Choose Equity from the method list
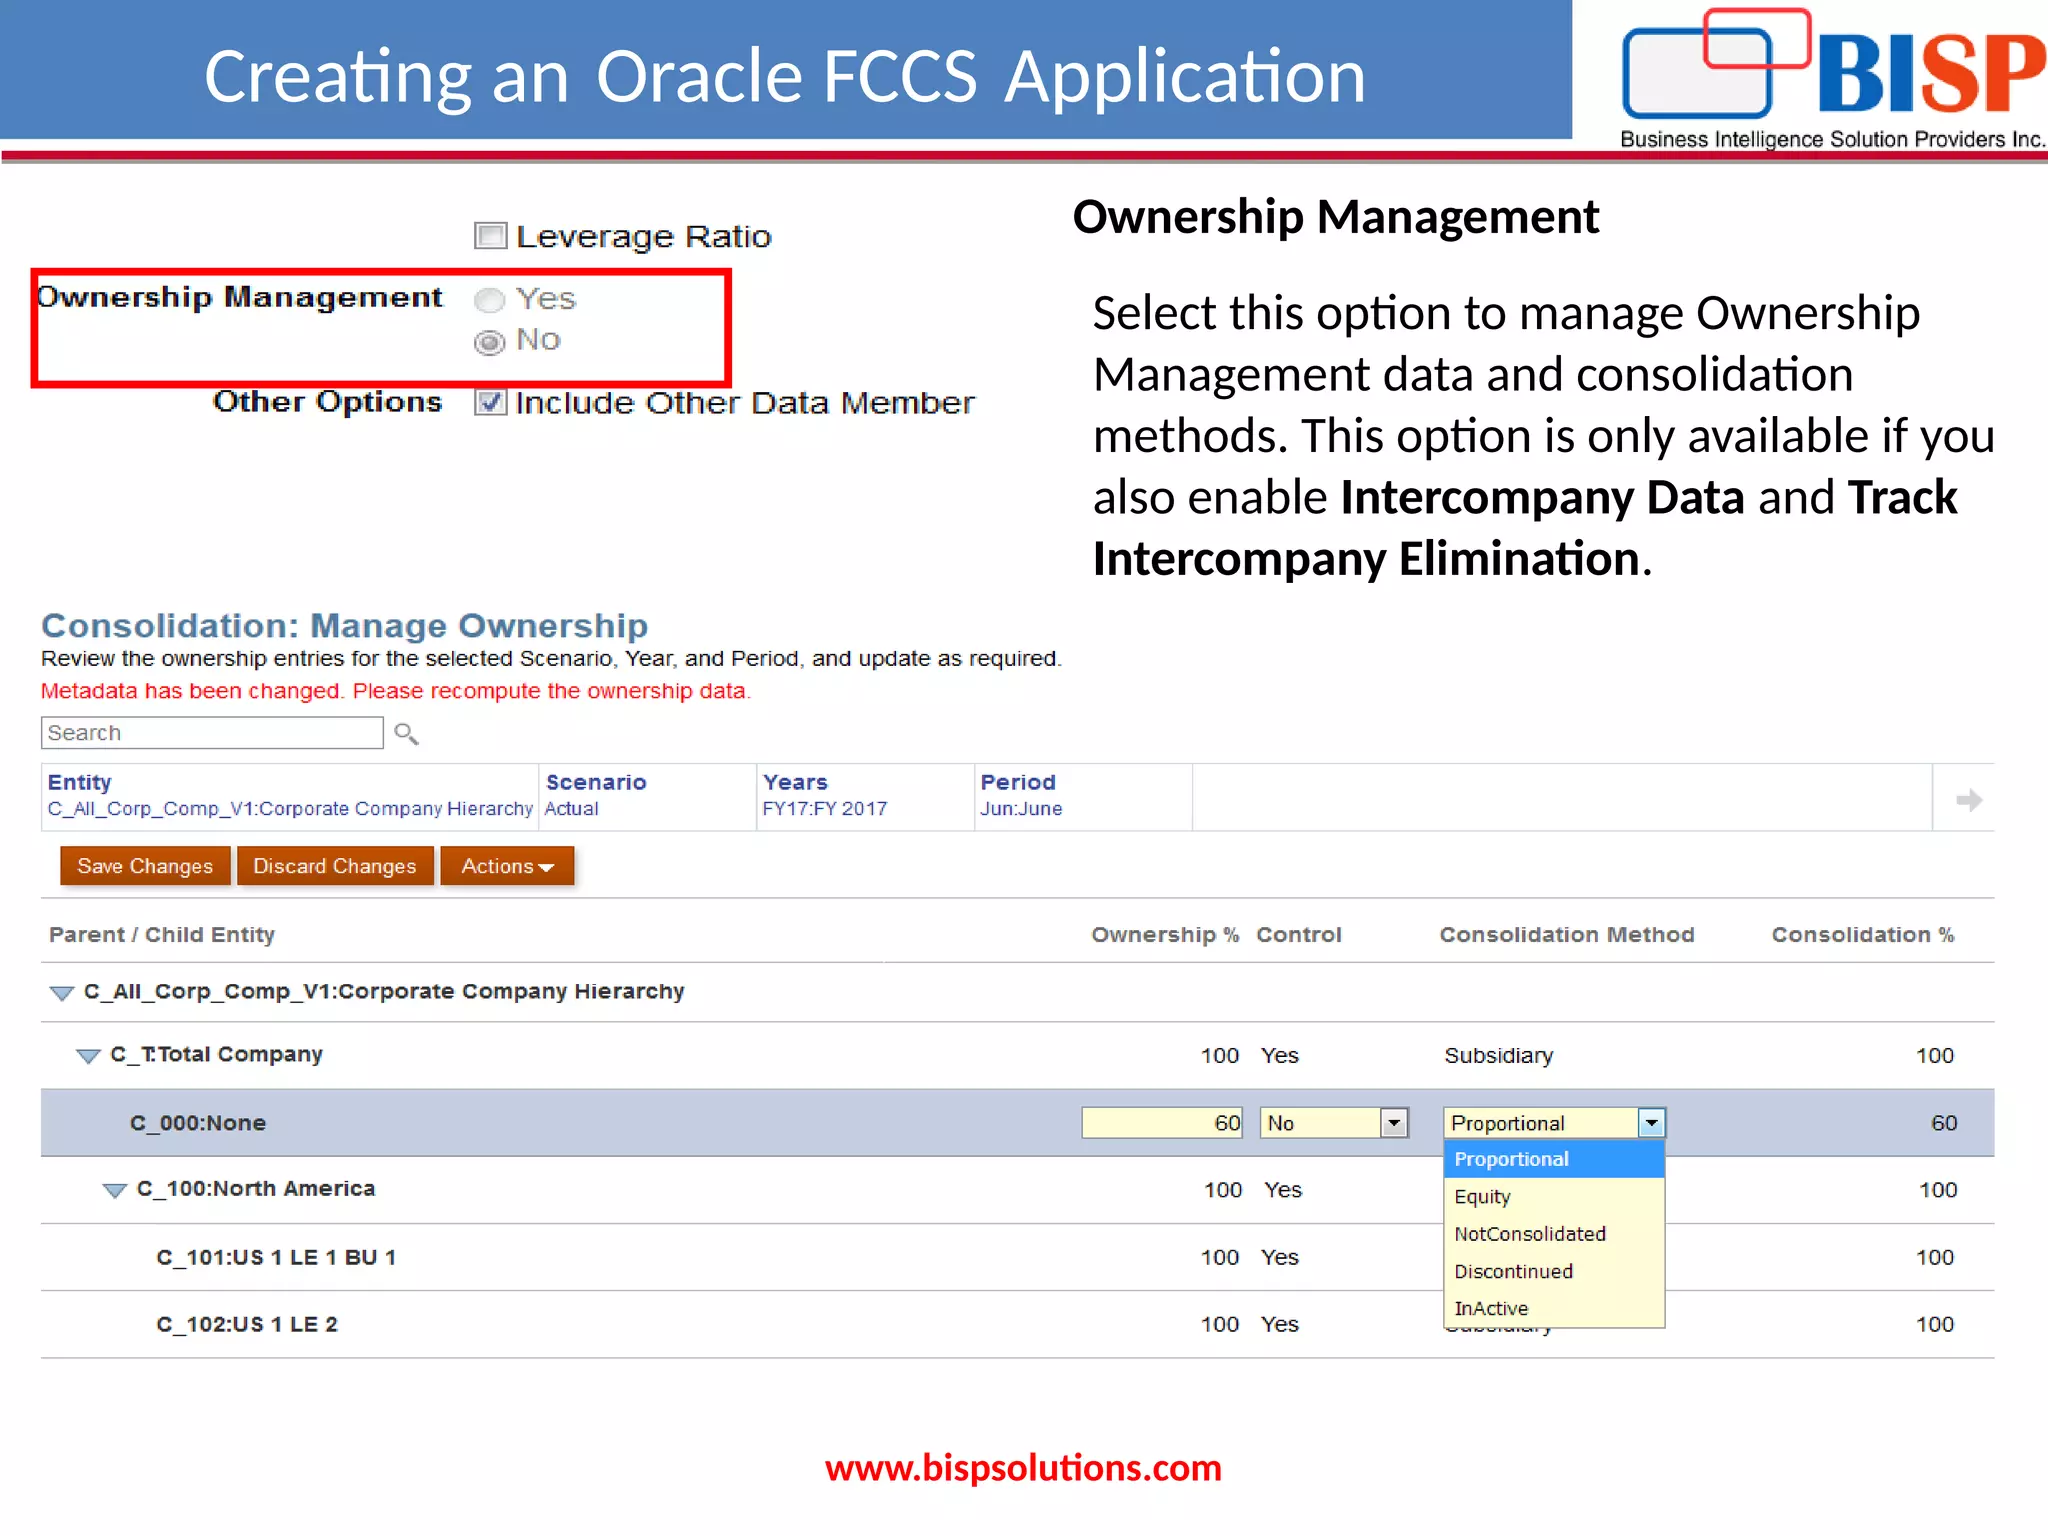This screenshot has height=1536, width=2048. tap(1554, 1196)
